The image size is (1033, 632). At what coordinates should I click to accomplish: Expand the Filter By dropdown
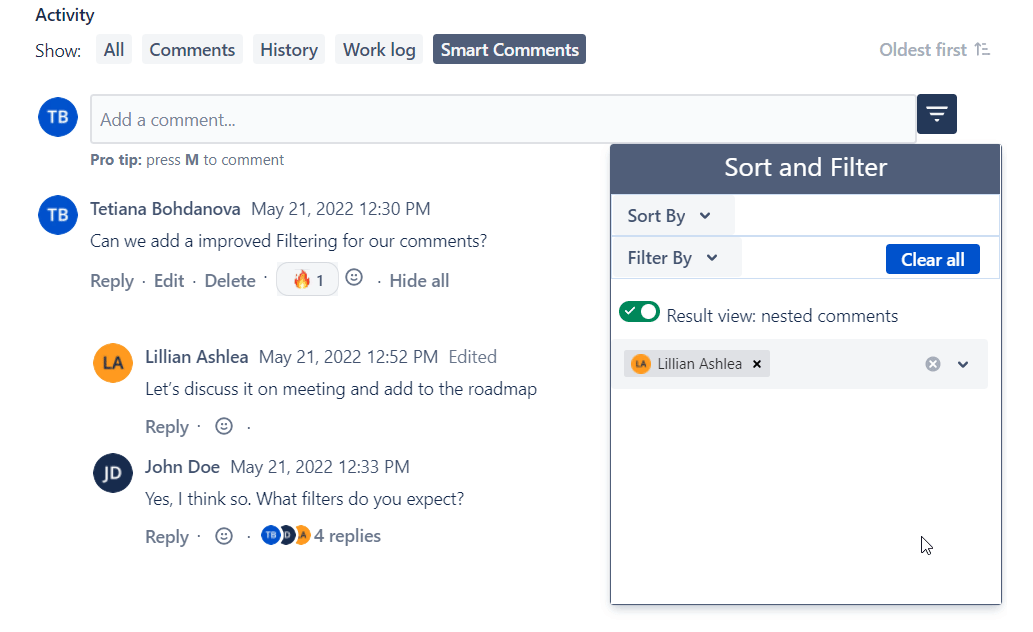[x=673, y=258]
